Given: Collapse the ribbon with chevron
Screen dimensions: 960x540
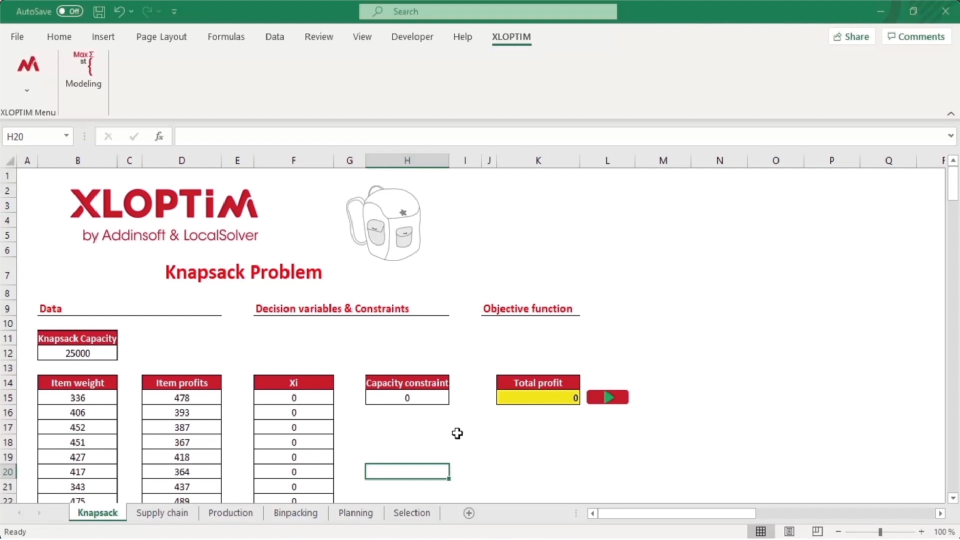Looking at the screenshot, I should coord(950,113).
